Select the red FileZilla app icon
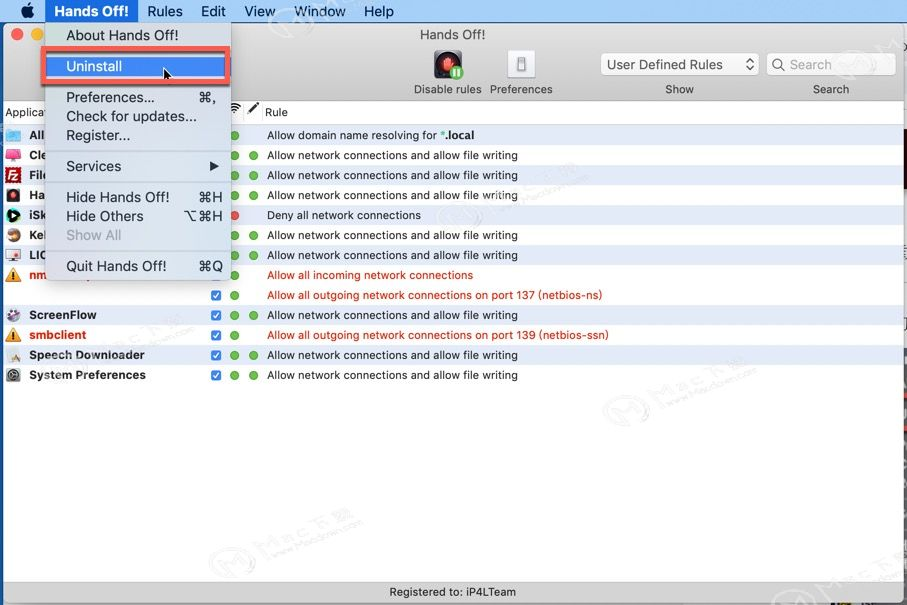 coord(13,175)
